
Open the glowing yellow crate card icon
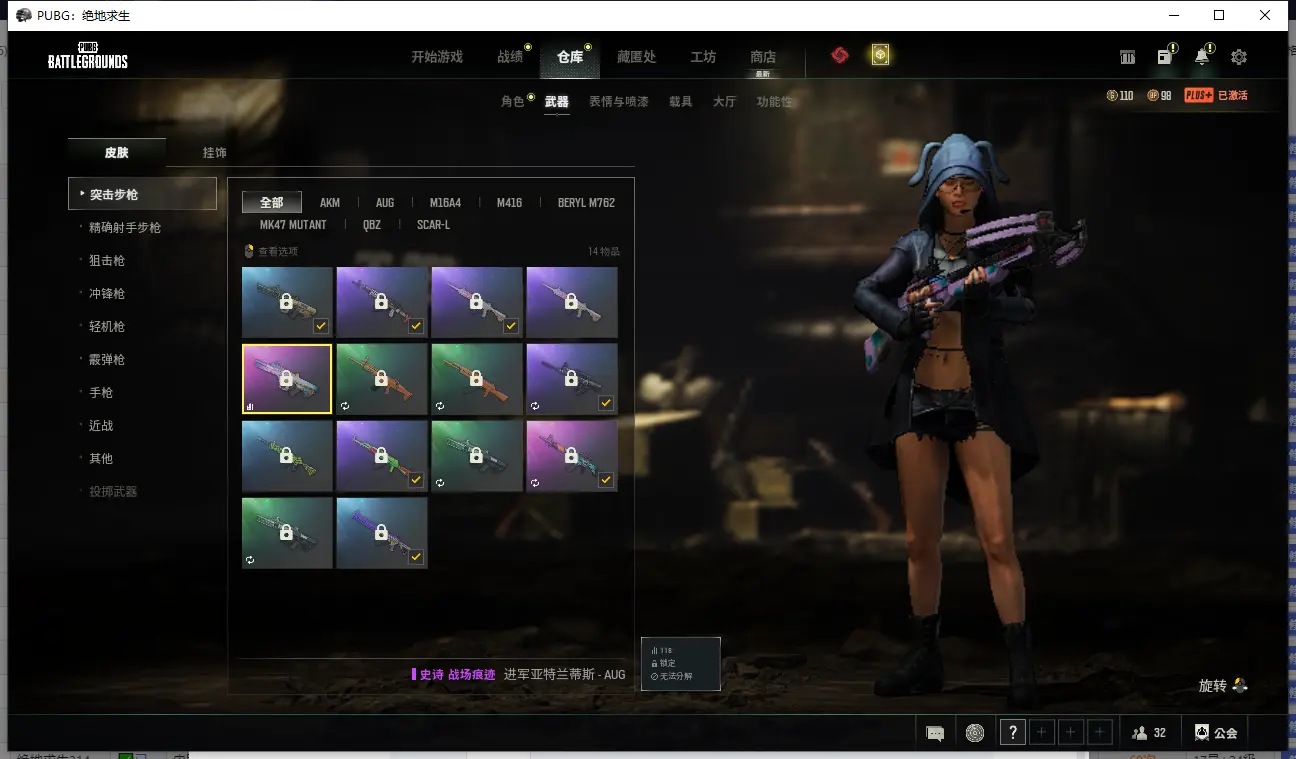coord(880,56)
